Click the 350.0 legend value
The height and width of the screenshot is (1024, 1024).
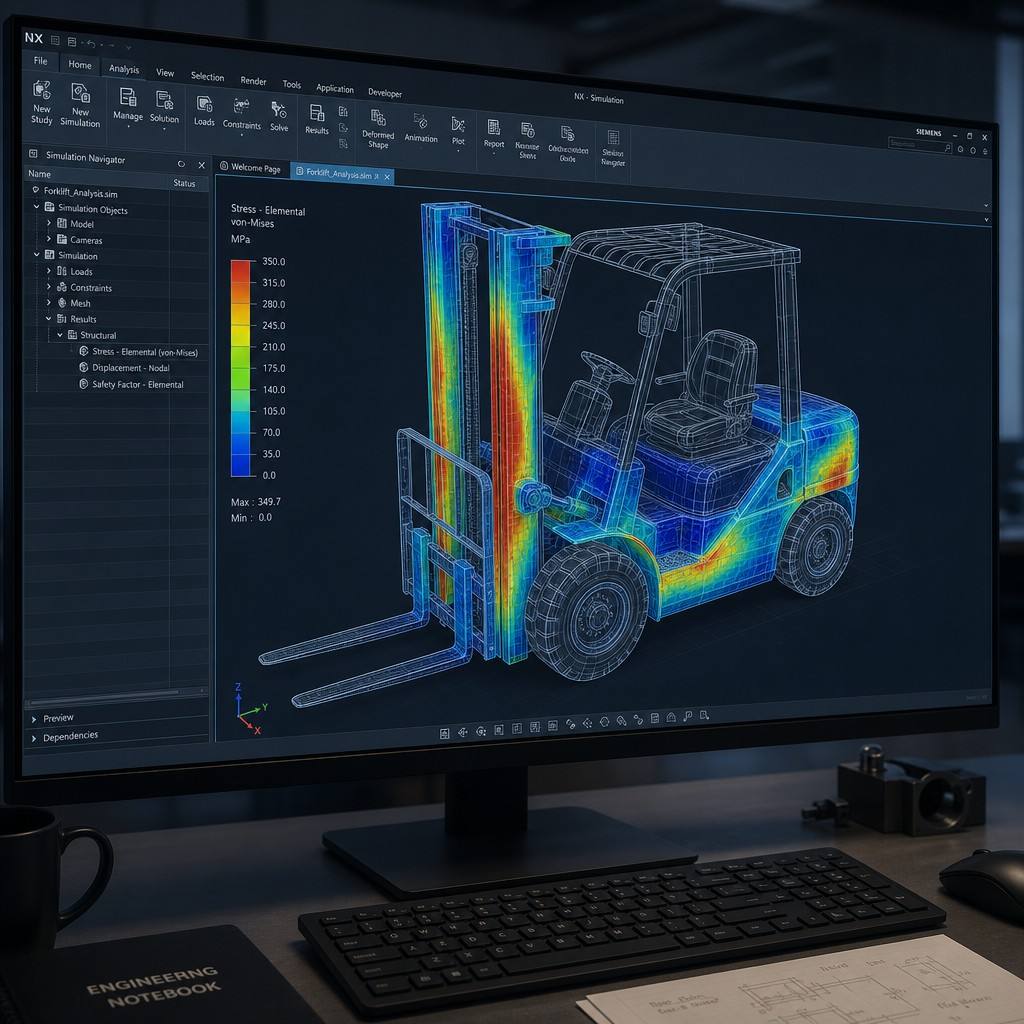point(274,262)
